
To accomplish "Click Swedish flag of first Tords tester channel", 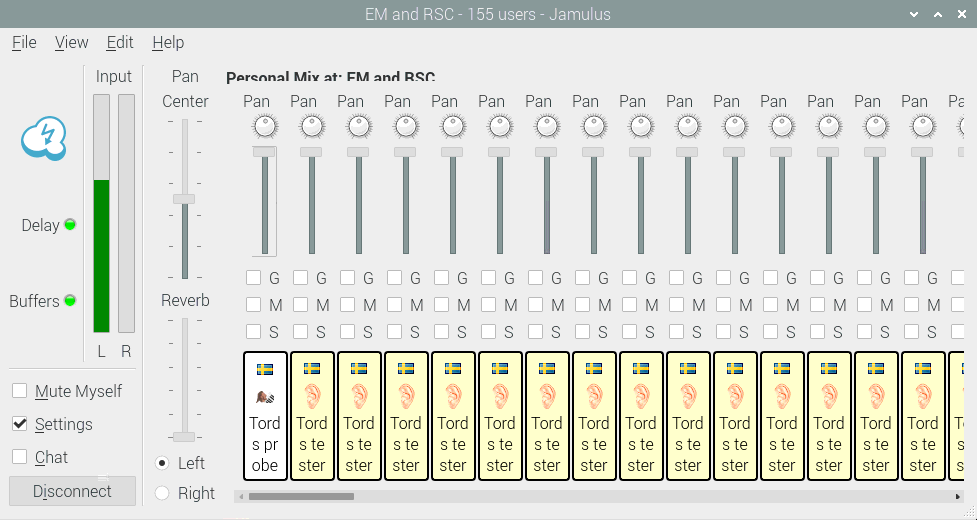I will coord(312,369).
